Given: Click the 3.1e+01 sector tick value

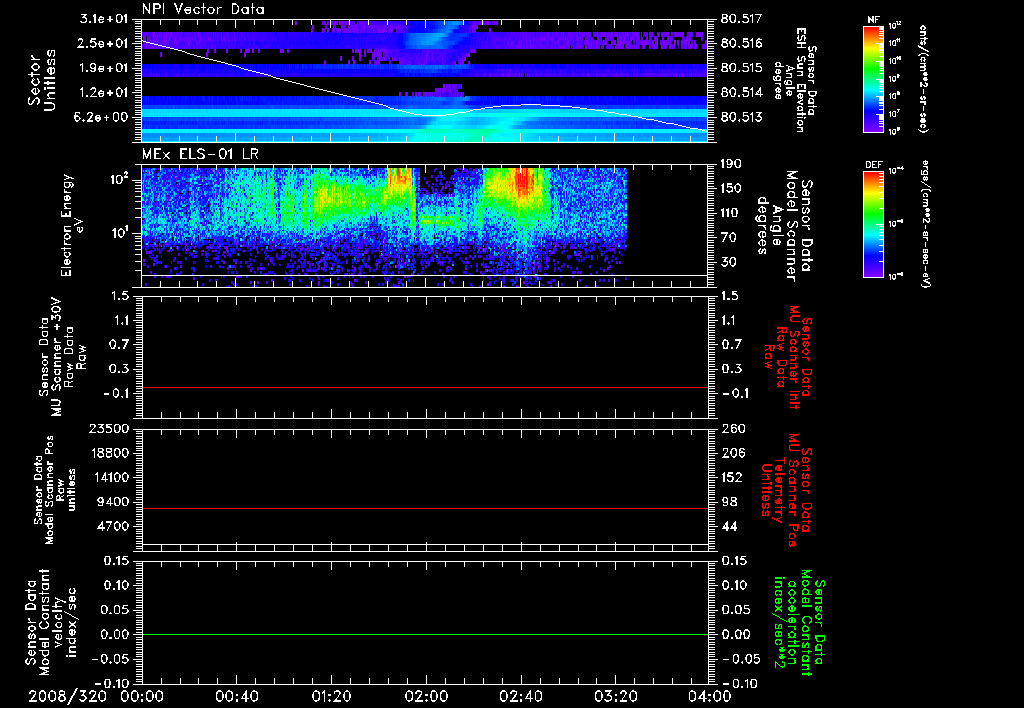Looking at the screenshot, I should pyautogui.click(x=103, y=19).
